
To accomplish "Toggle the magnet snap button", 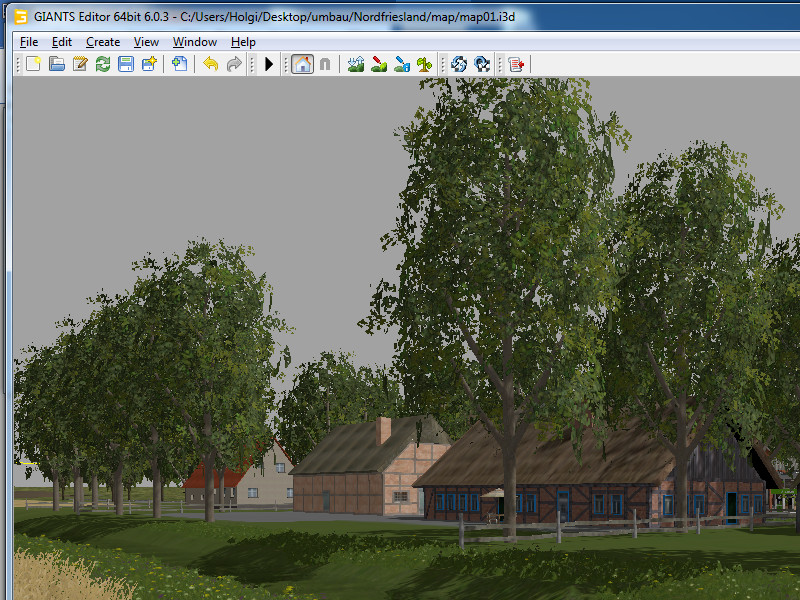I will 325,64.
